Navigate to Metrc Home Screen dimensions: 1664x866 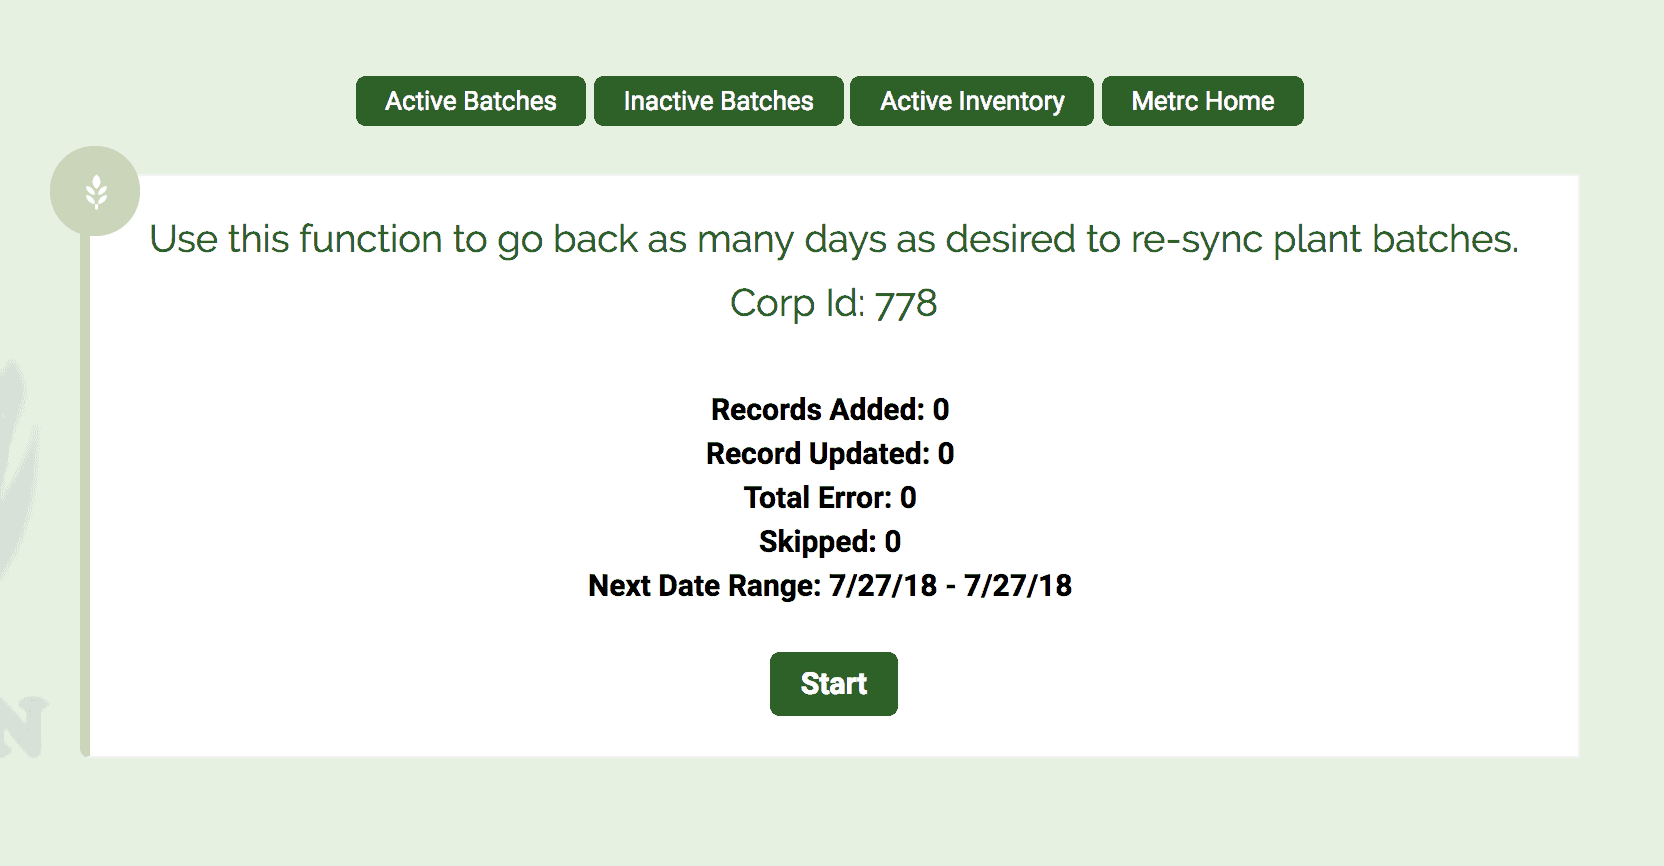(1203, 101)
